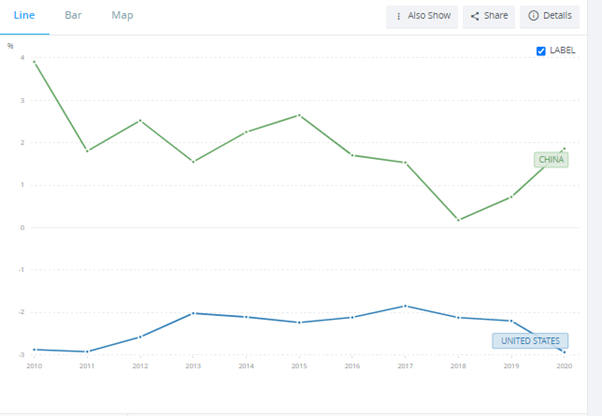Click the UNITED STATES series label
This screenshot has height=416, width=602.
point(530,341)
